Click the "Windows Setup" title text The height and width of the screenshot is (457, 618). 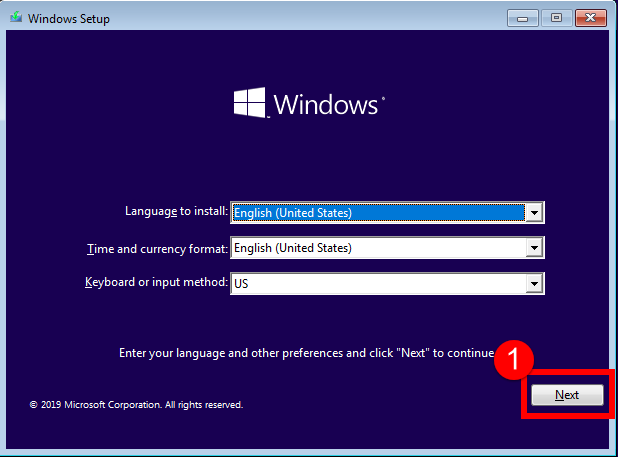click(69, 19)
